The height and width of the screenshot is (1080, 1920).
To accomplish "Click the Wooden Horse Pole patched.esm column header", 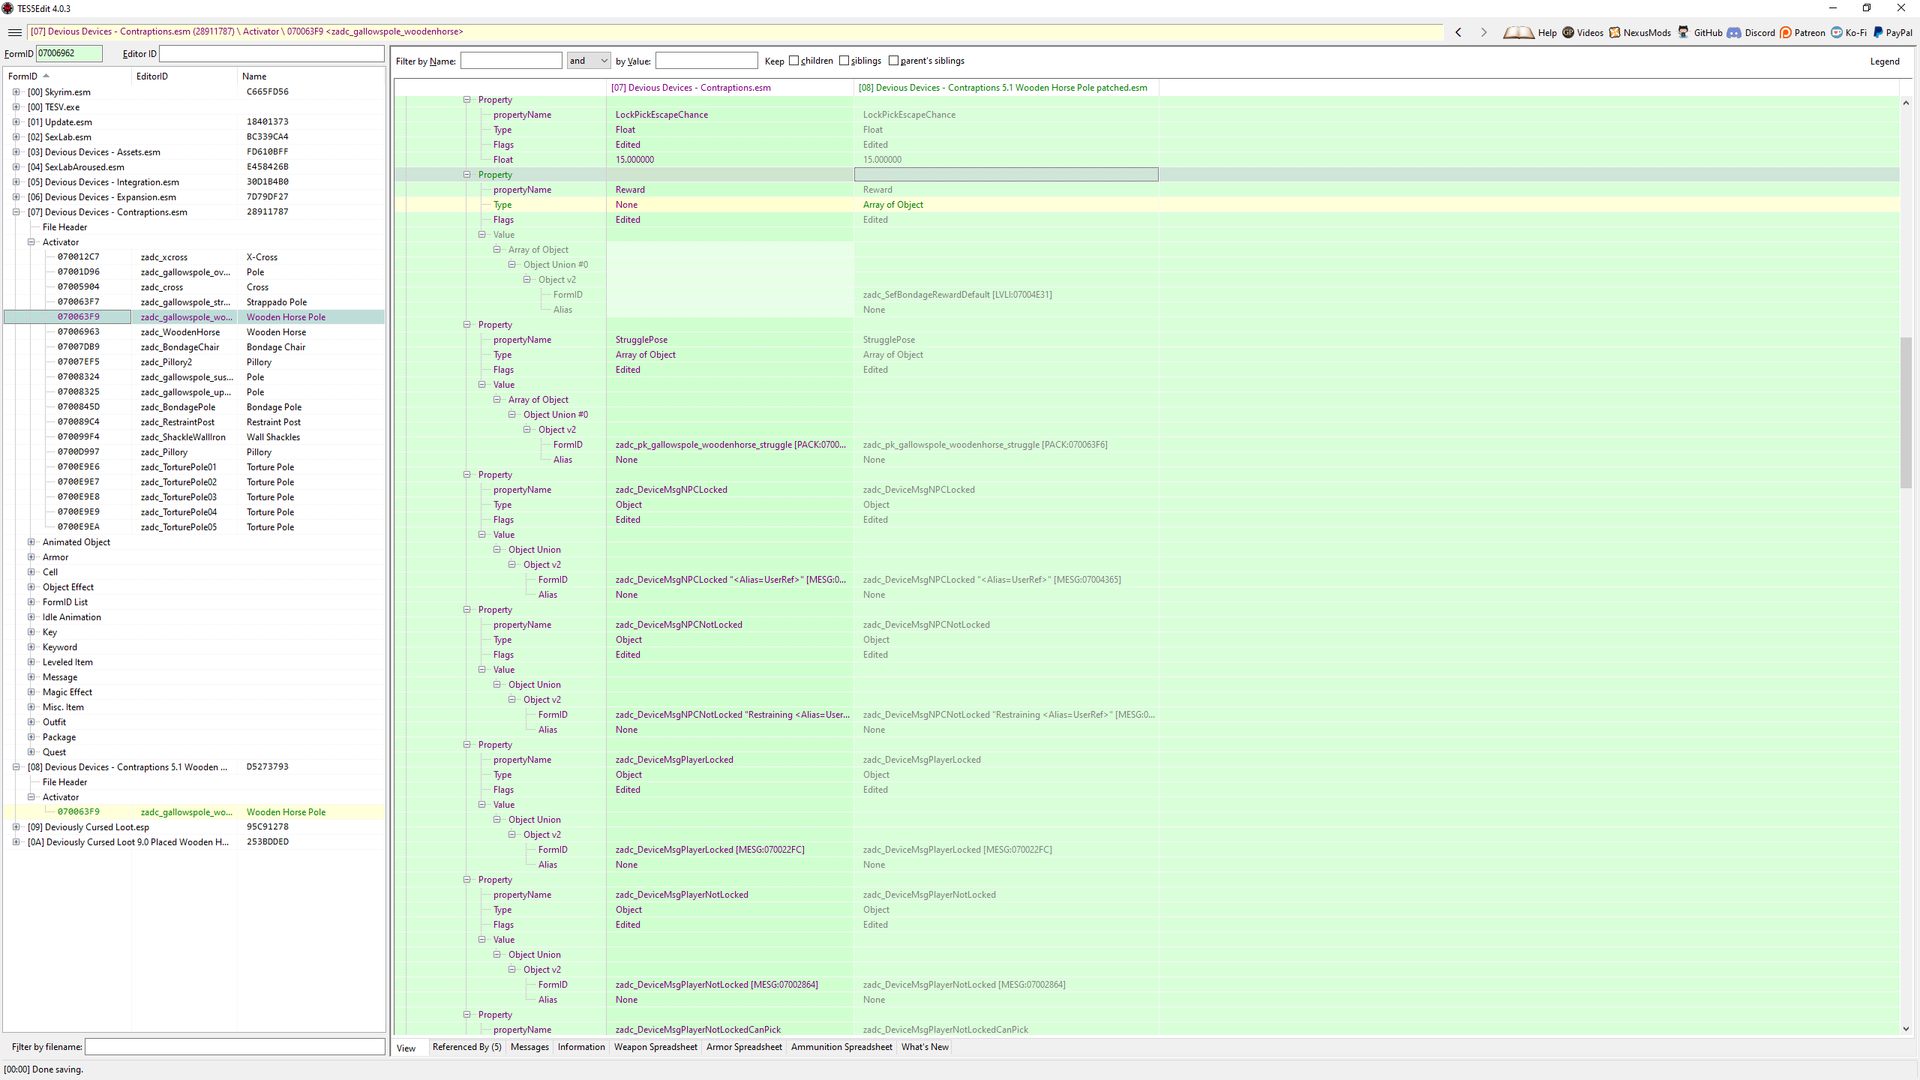I will click(x=1006, y=88).
